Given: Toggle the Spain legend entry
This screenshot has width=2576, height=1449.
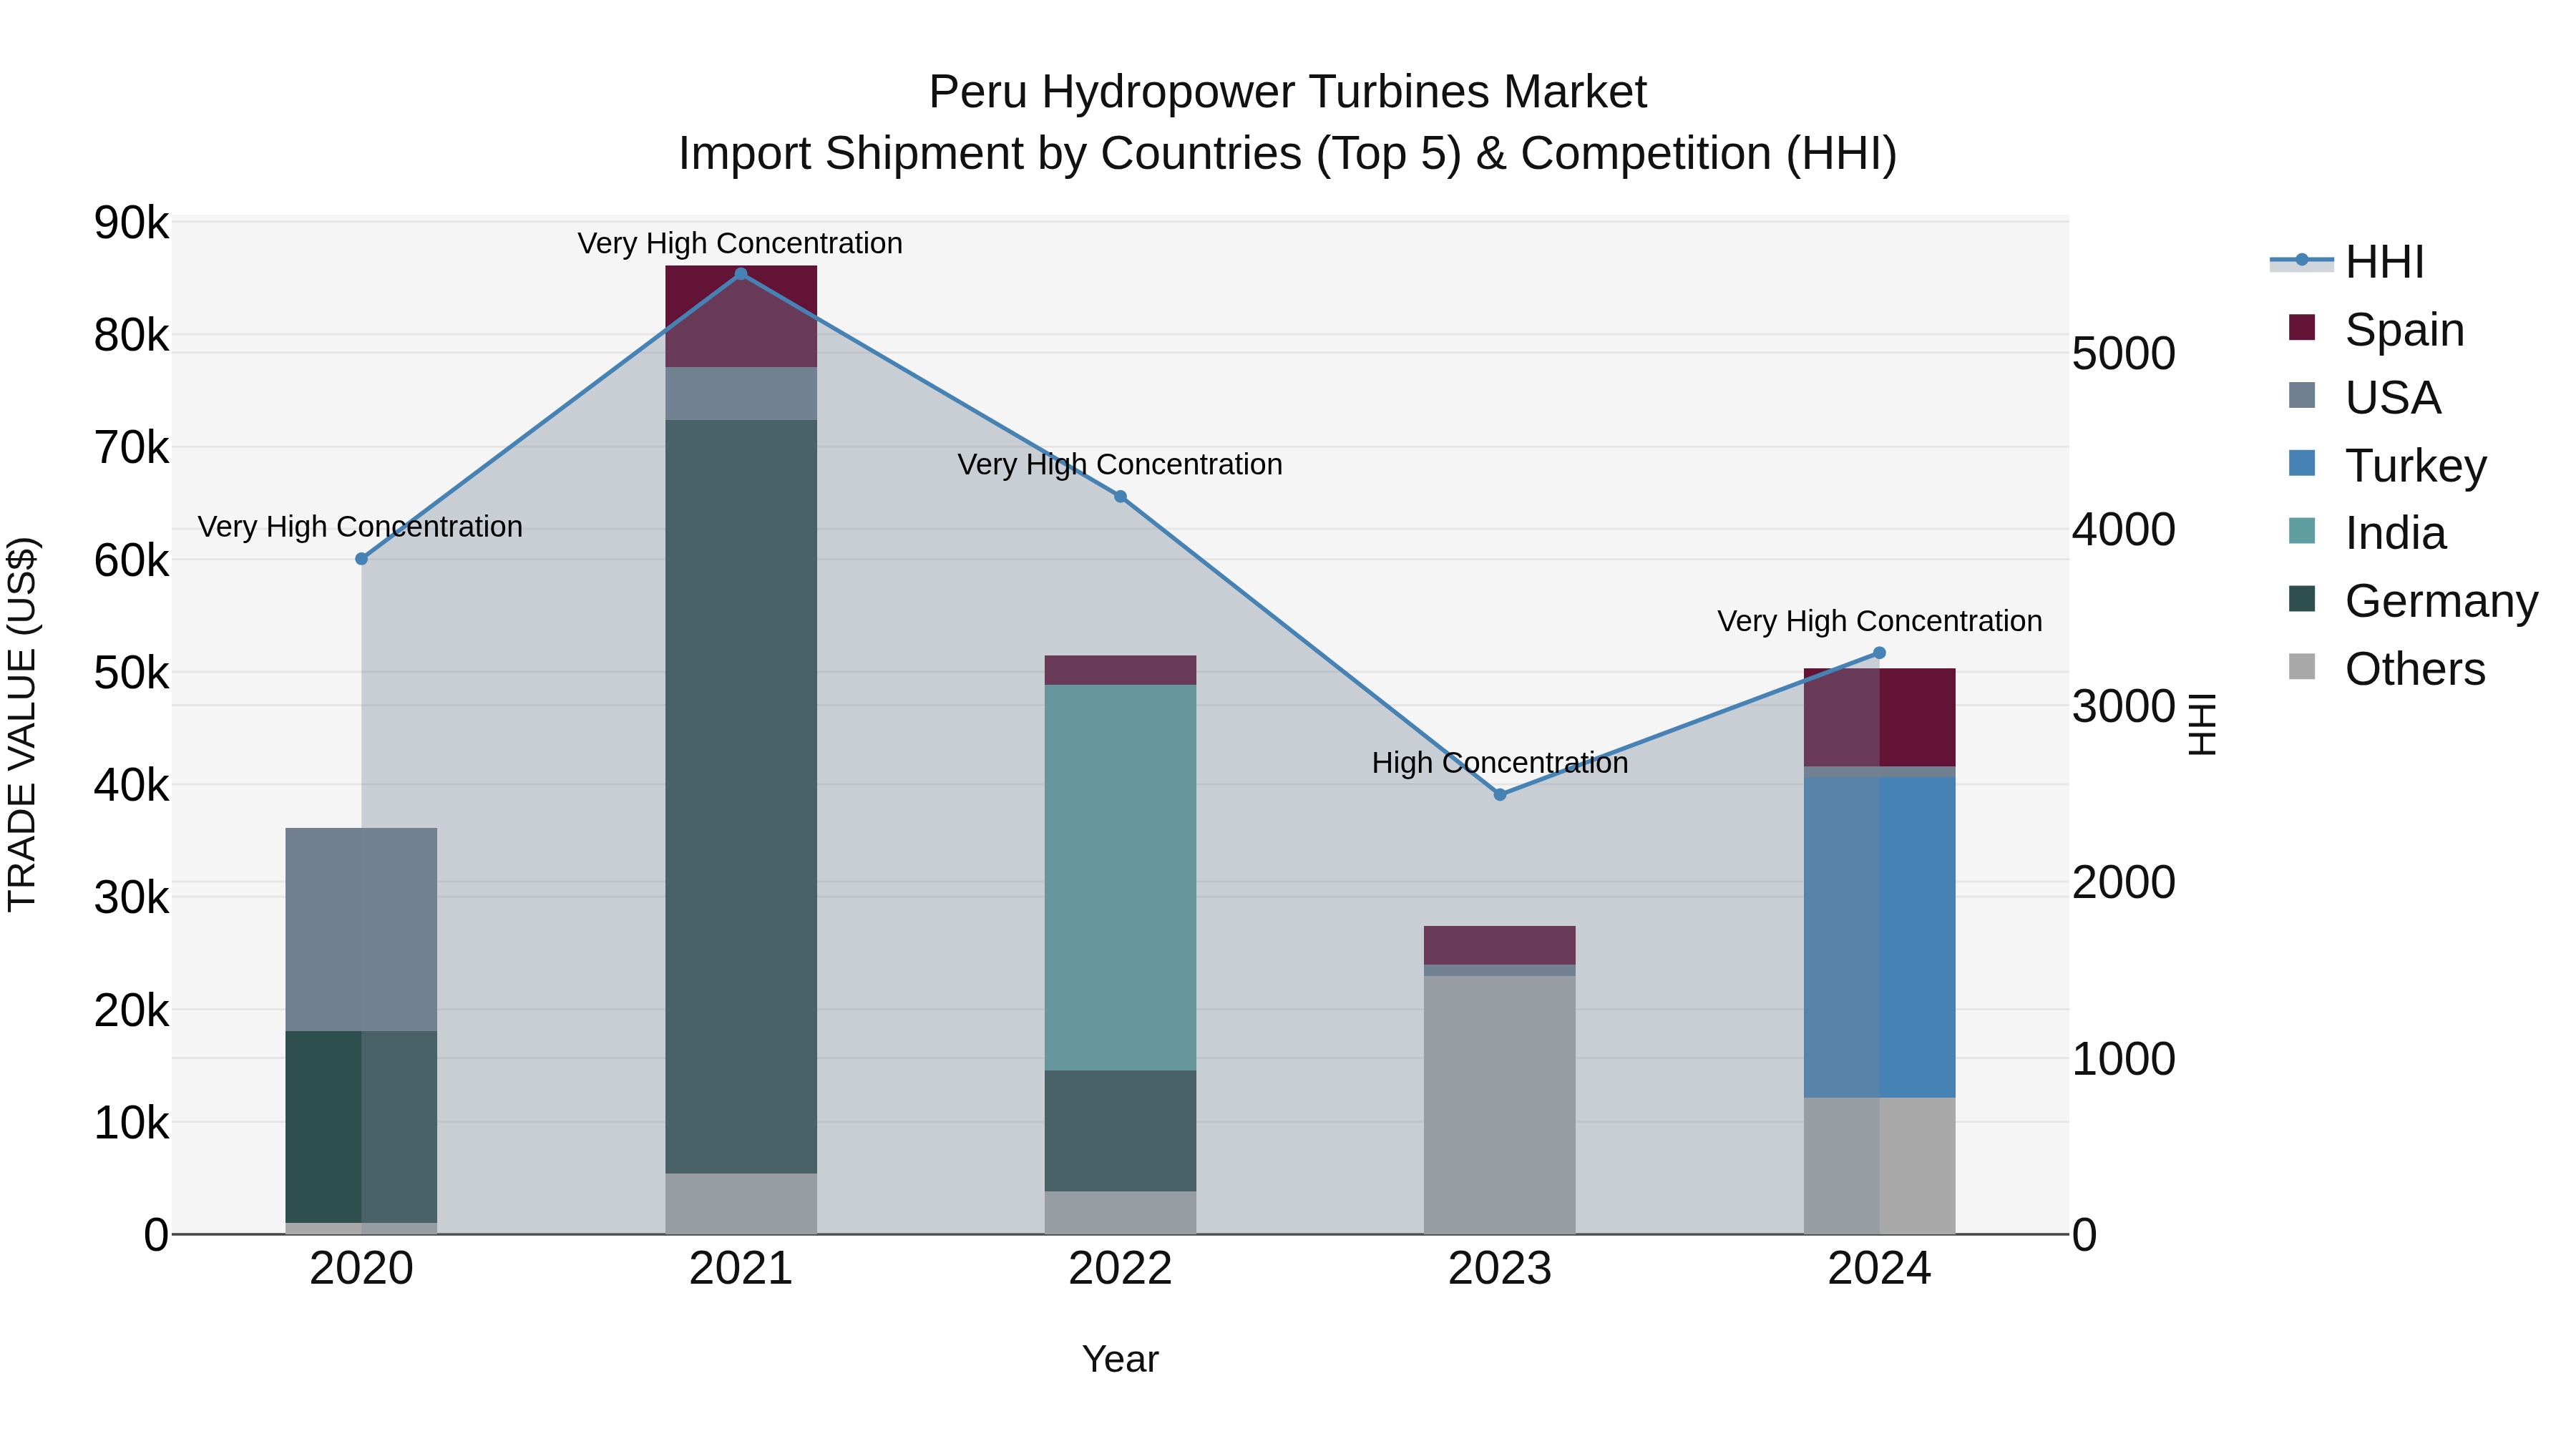Looking at the screenshot, I should click(x=2376, y=330).
